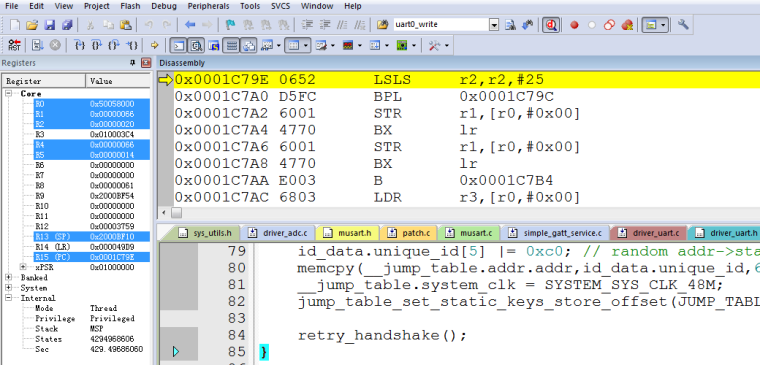Click the Value column header
Image resolution: width=760 pixels, height=365 pixels.
pyautogui.click(x=117, y=81)
